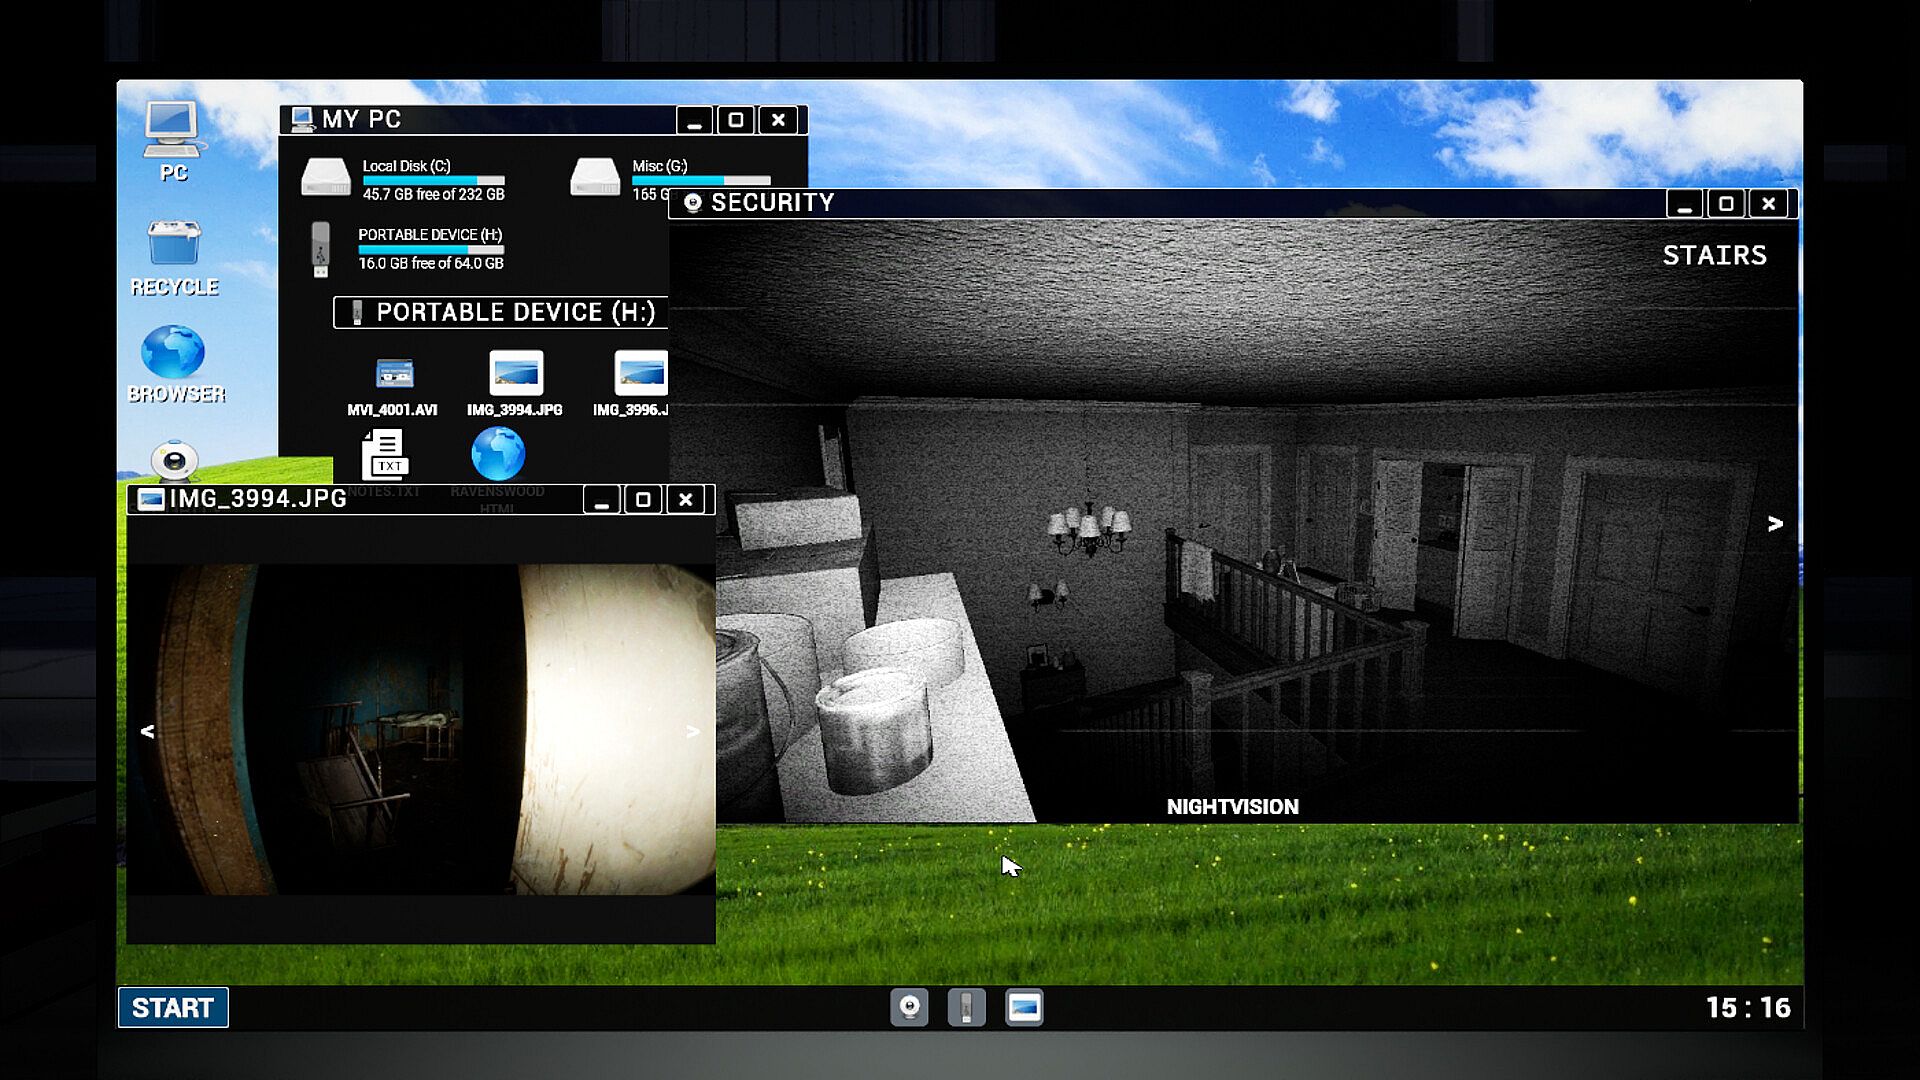Switch to next security camera arrow
Image resolution: width=1920 pixels, height=1080 pixels.
pyautogui.click(x=1775, y=524)
